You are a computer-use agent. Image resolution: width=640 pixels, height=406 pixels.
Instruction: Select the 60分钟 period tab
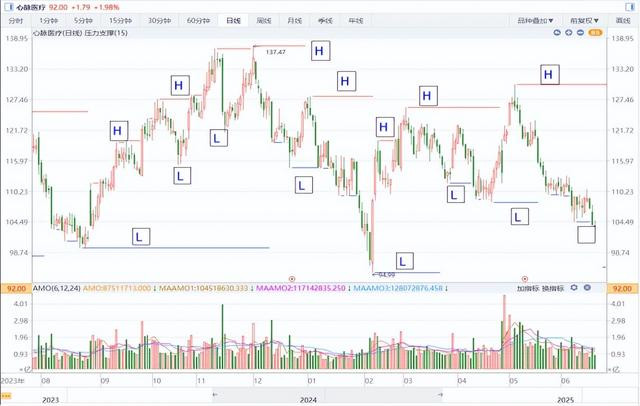(x=198, y=20)
